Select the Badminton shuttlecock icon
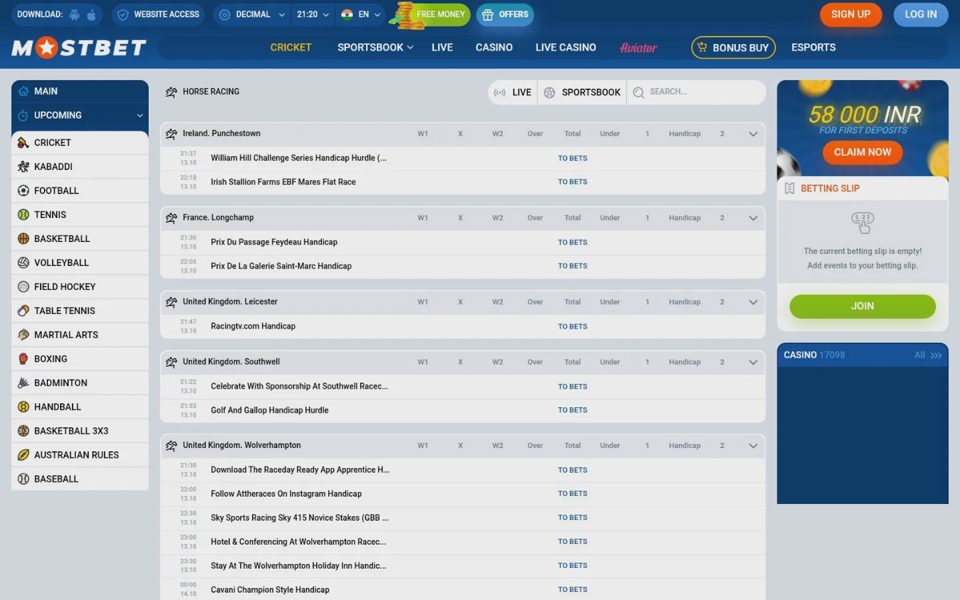This screenshot has width=960, height=600. pyautogui.click(x=23, y=383)
